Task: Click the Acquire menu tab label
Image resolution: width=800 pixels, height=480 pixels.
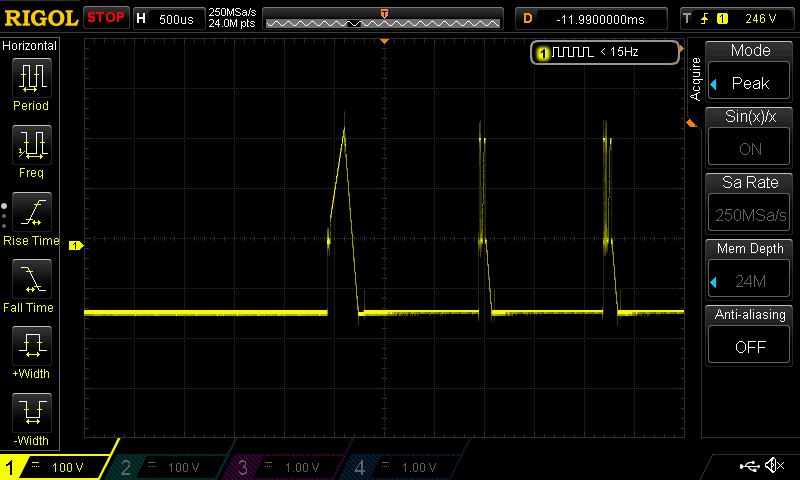Action: point(695,79)
